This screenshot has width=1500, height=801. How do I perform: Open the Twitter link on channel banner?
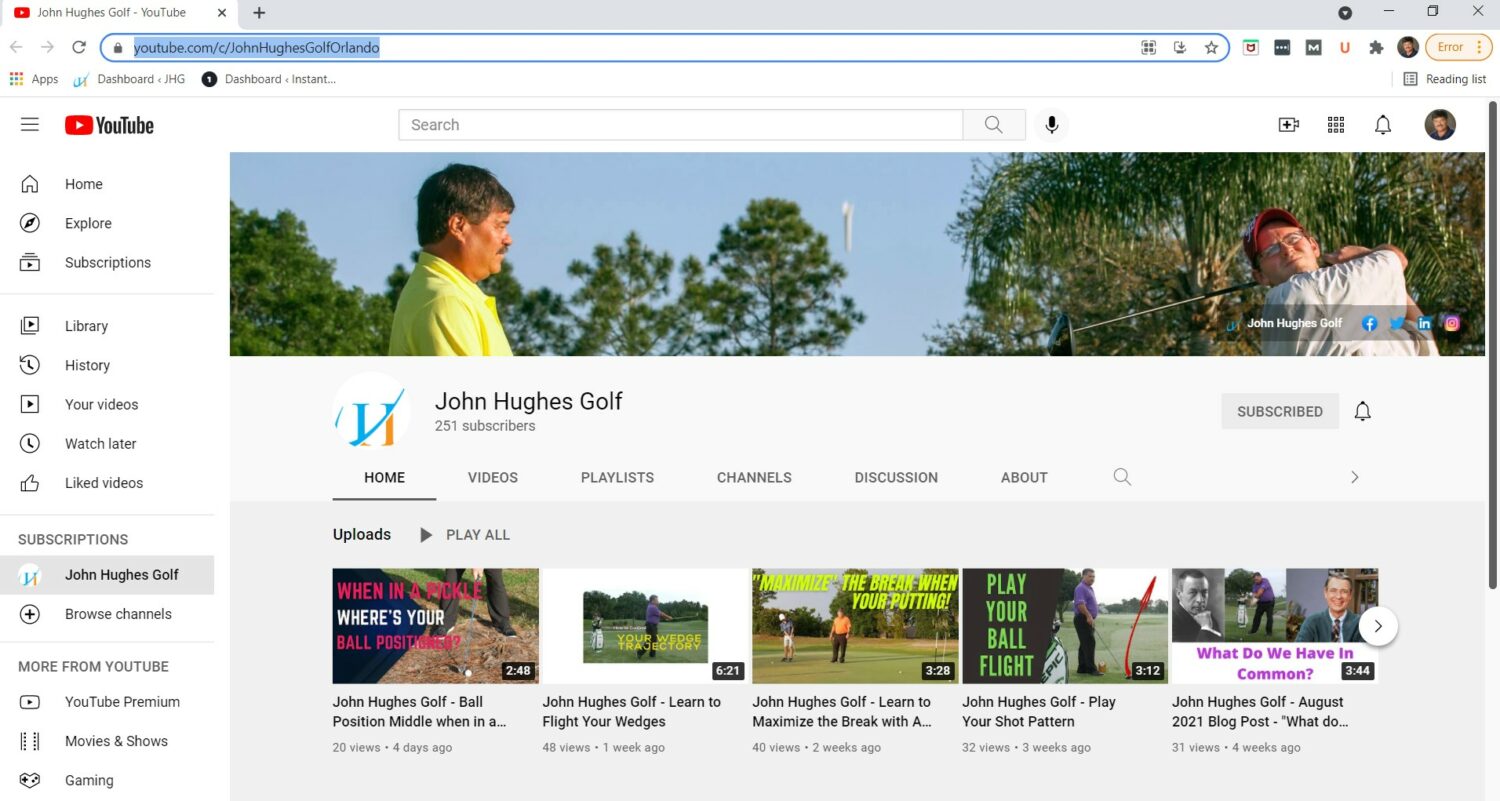point(1397,323)
